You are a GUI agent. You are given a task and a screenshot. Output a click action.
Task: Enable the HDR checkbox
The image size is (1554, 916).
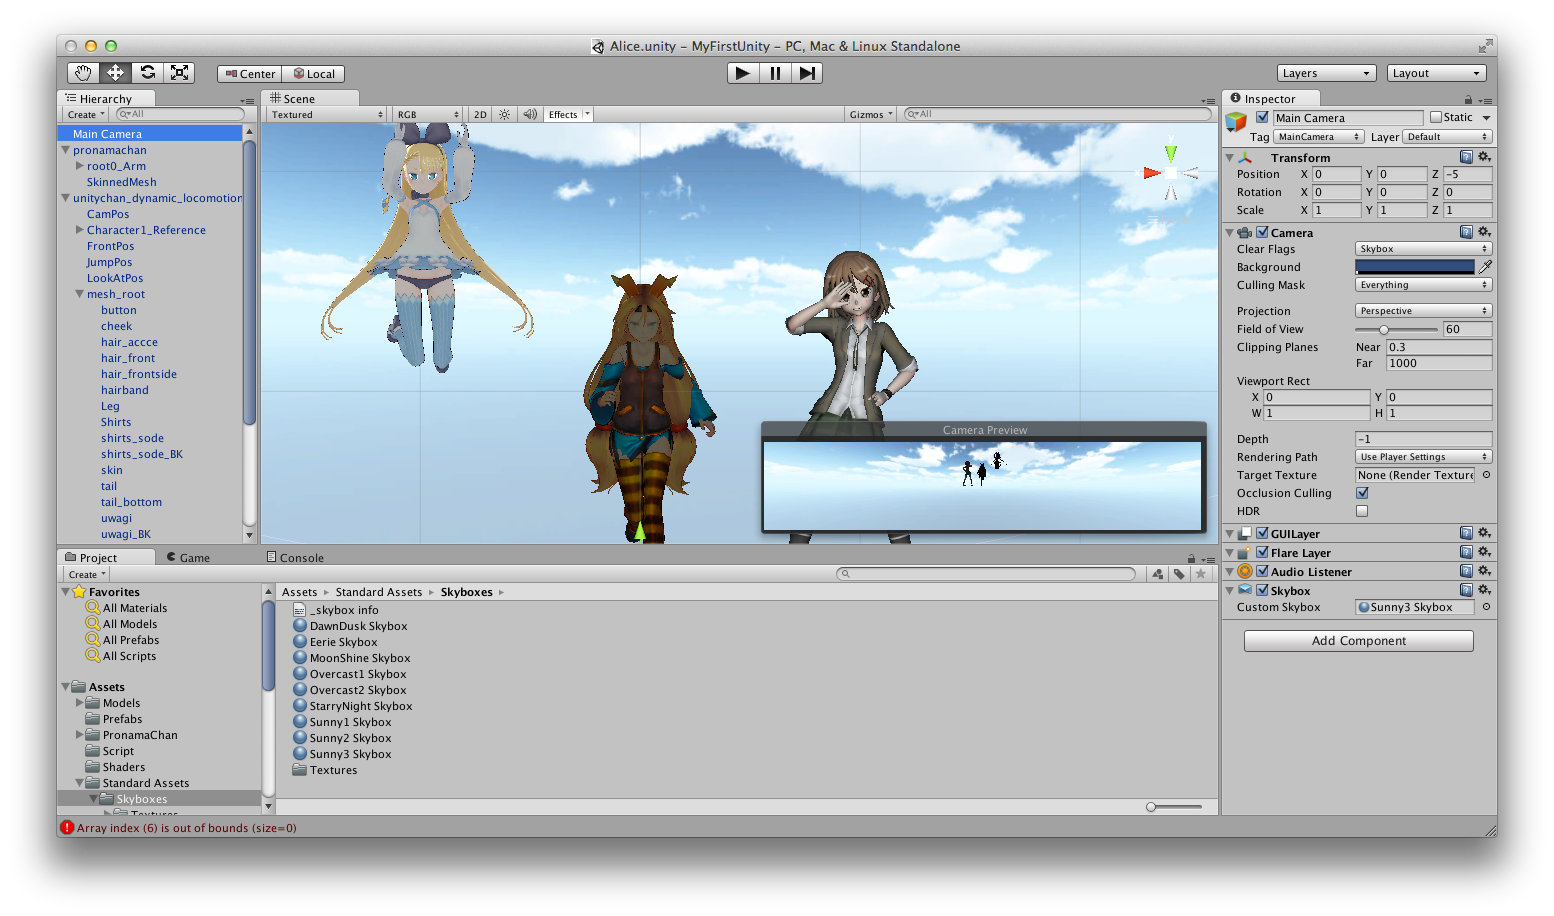coord(1362,511)
